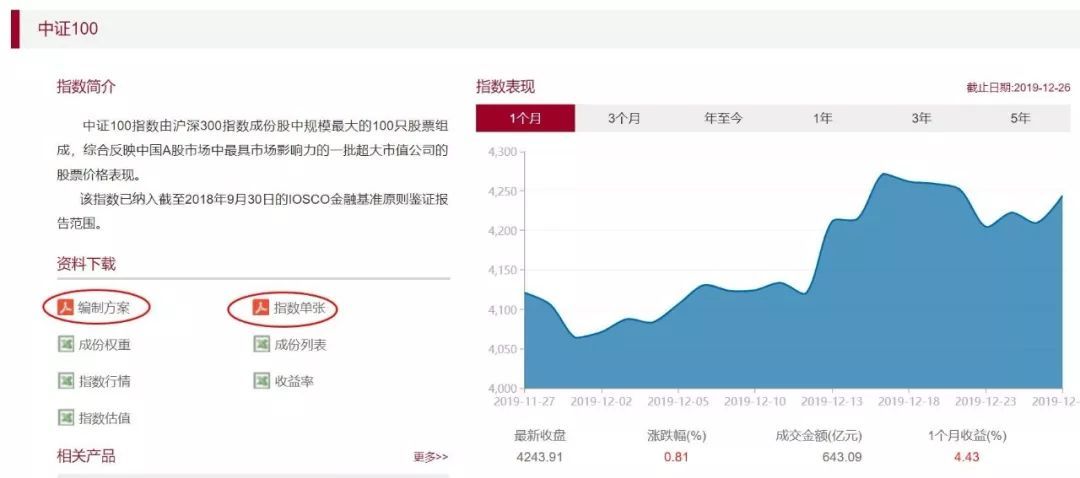The image size is (1080, 478).
Task: Click the Excel icon beside 成份权重
Action: [66, 345]
